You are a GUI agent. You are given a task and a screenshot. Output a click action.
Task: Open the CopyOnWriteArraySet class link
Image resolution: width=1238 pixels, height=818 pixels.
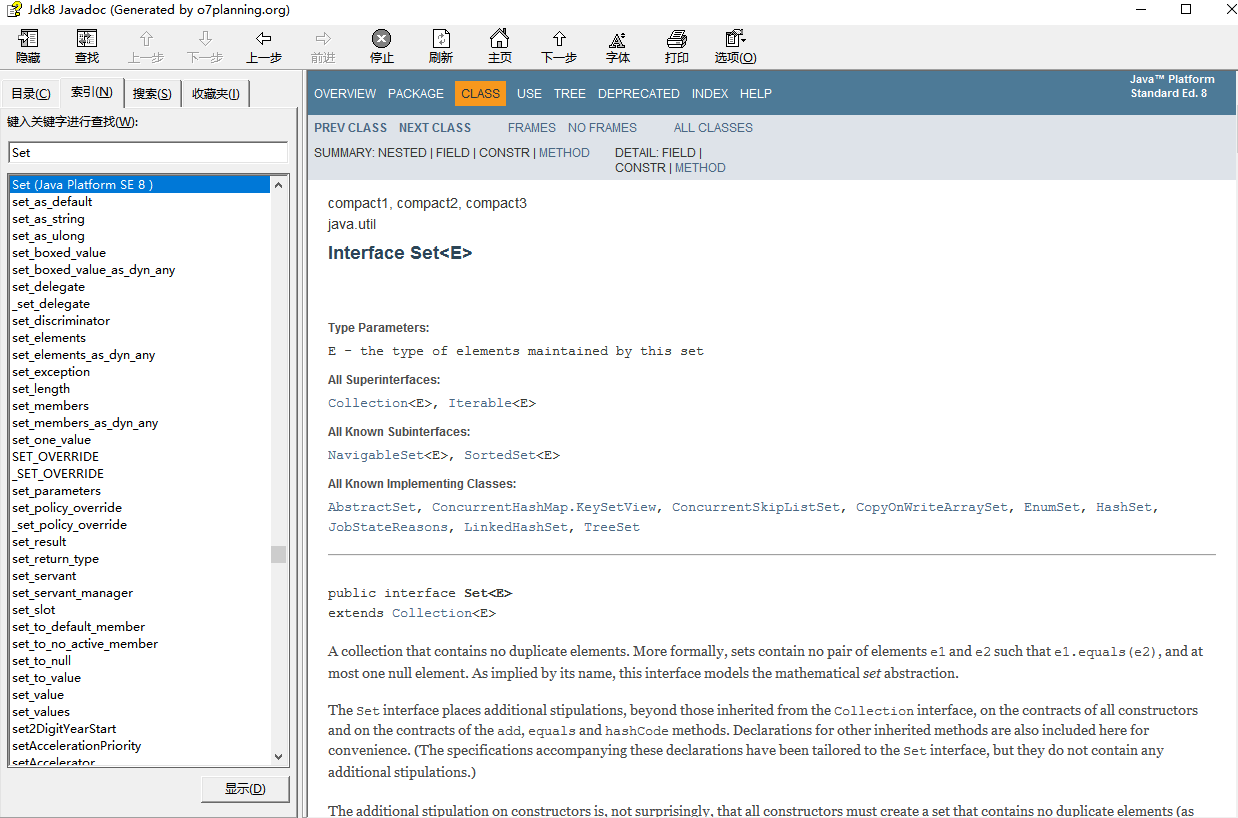[932, 507]
